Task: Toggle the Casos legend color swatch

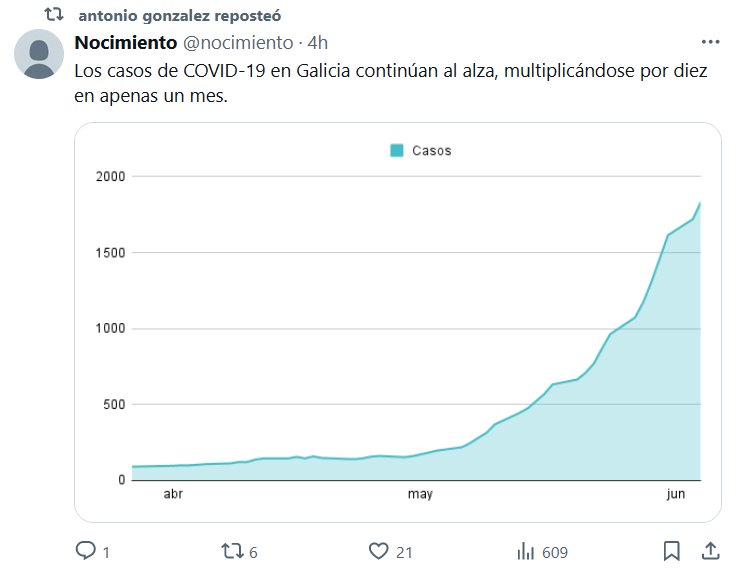Action: pyautogui.click(x=396, y=151)
